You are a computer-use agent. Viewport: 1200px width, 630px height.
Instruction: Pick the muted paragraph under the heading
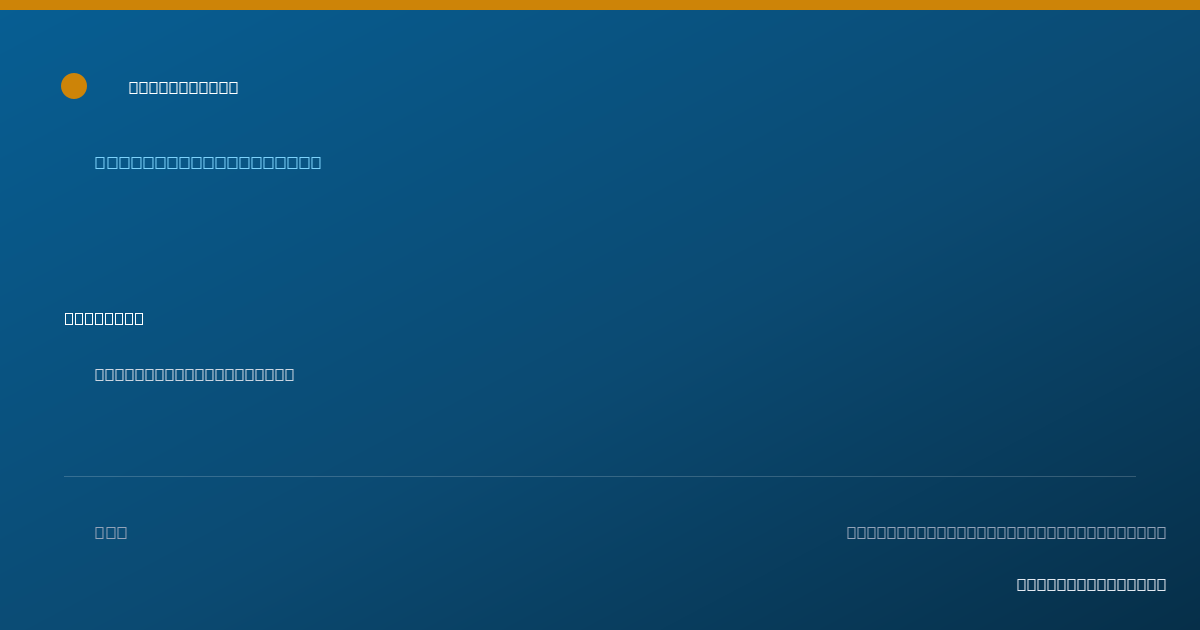tap(195, 375)
